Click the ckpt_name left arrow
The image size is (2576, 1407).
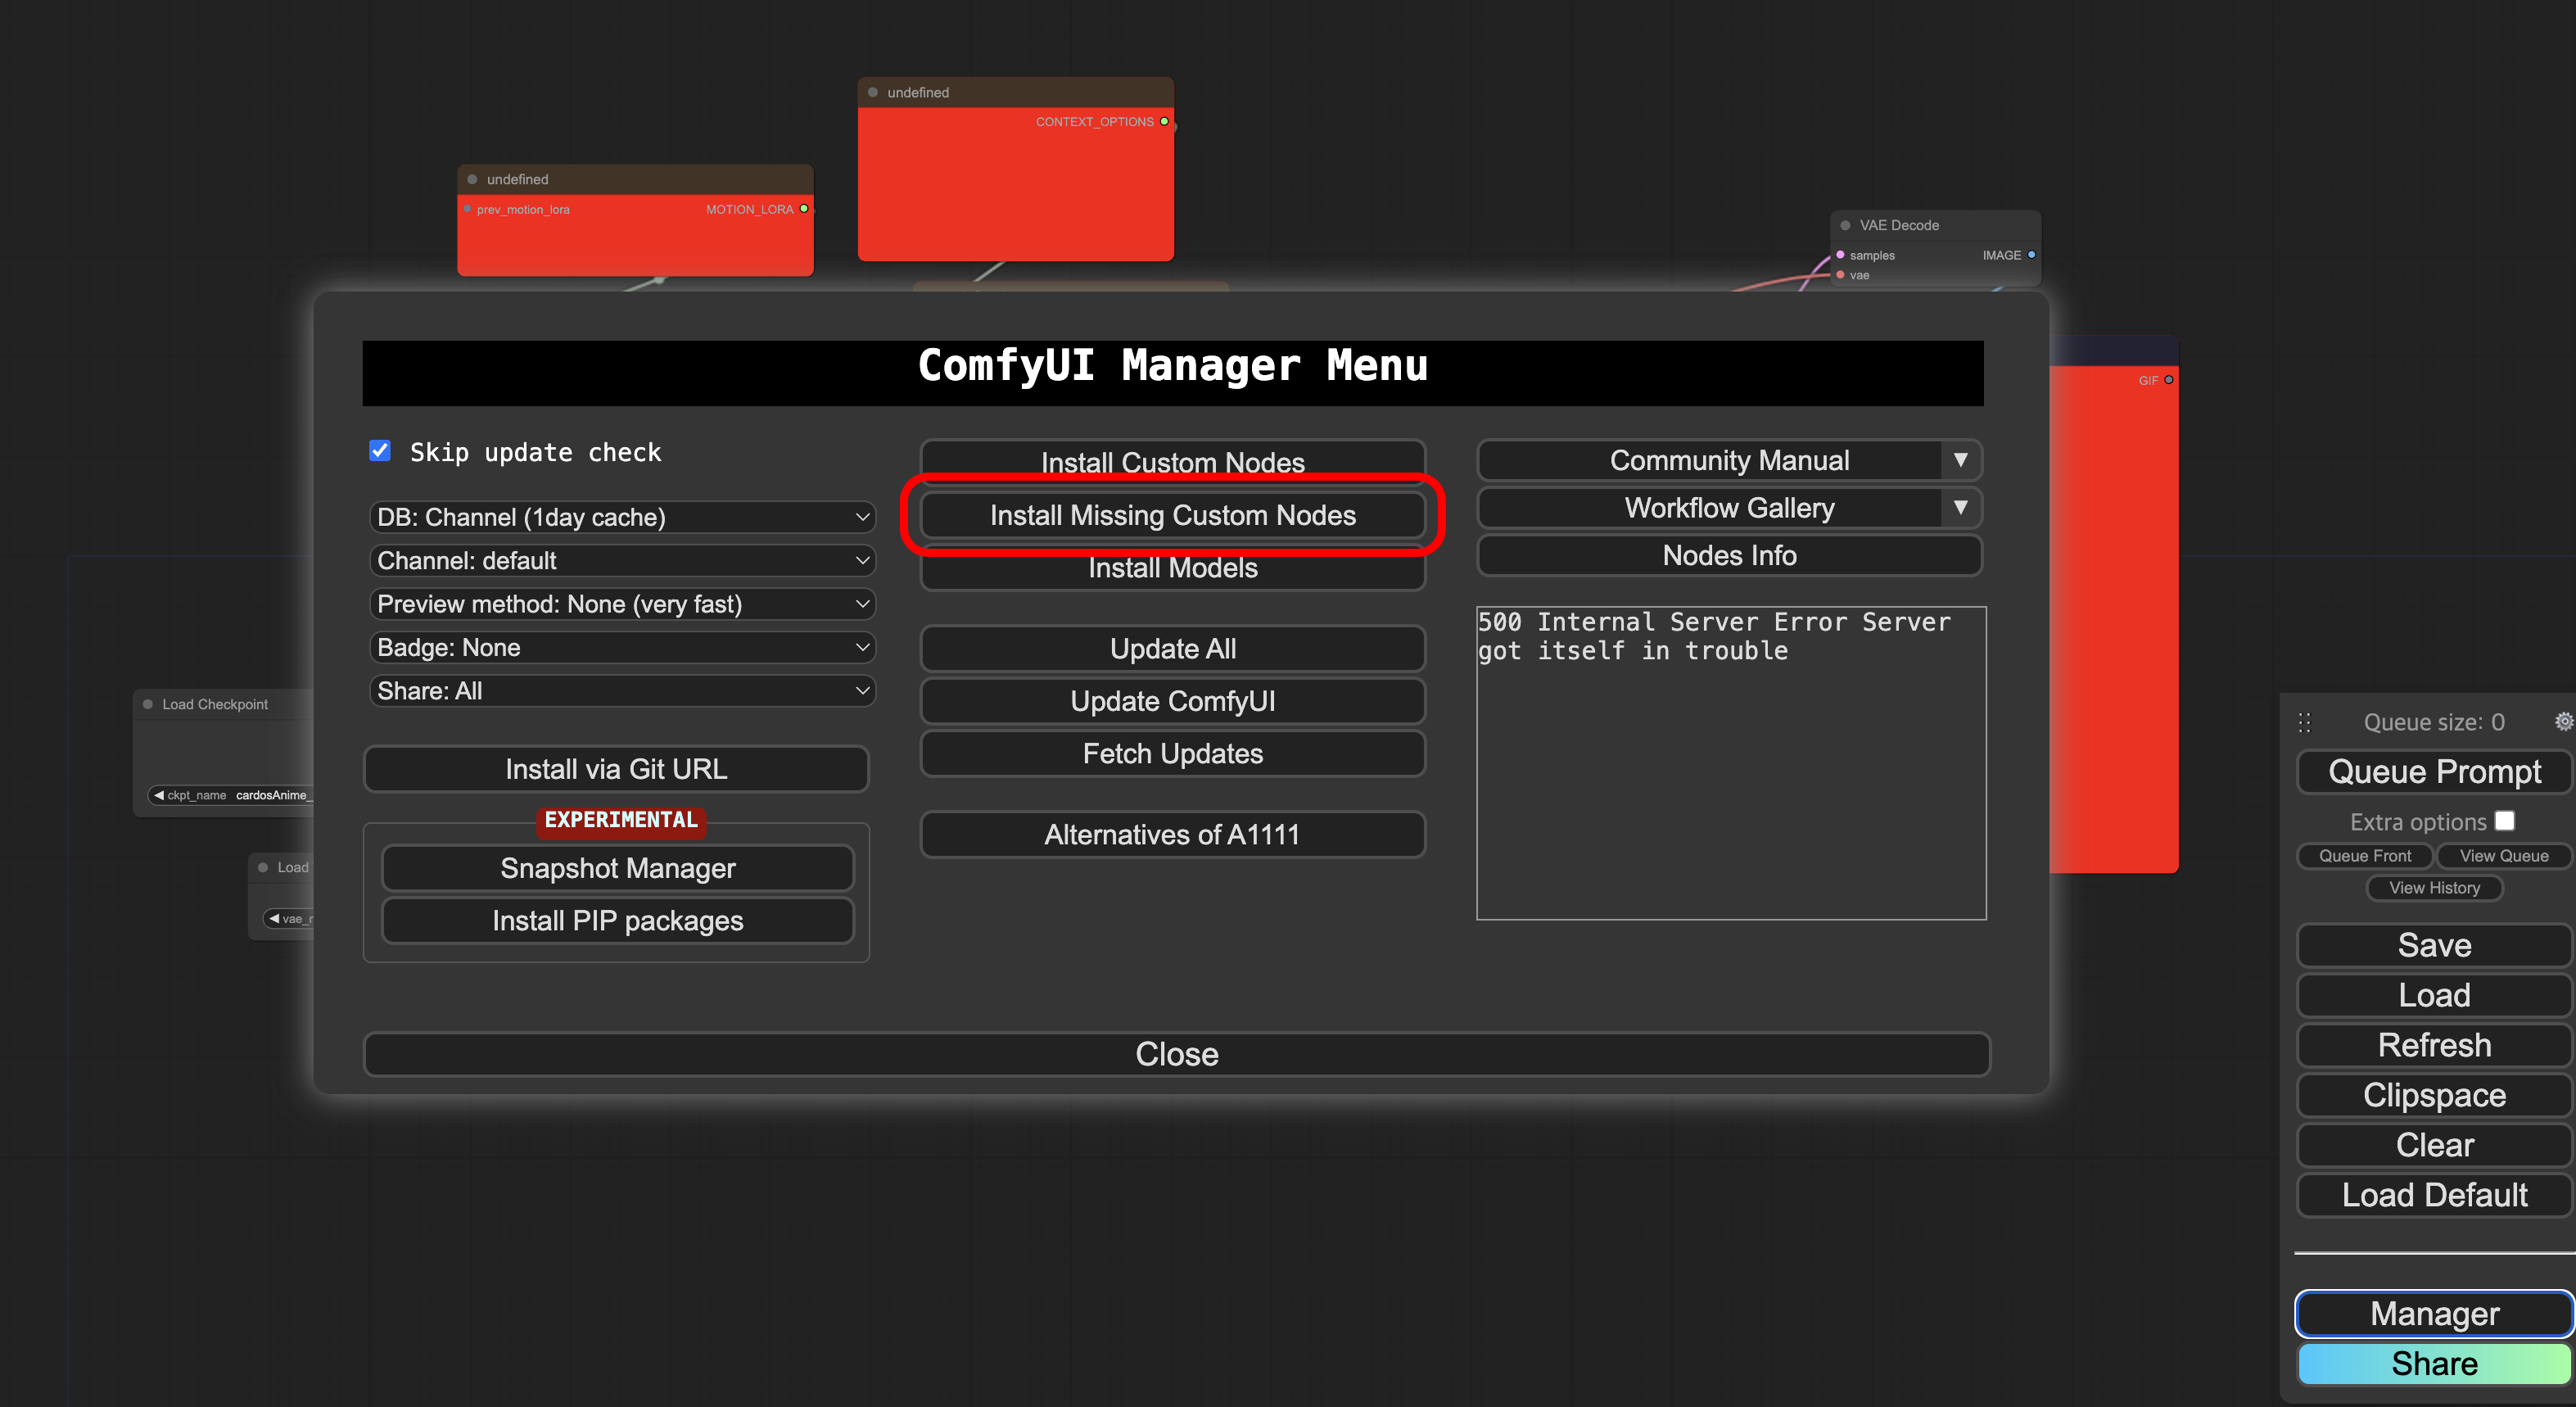coord(158,795)
